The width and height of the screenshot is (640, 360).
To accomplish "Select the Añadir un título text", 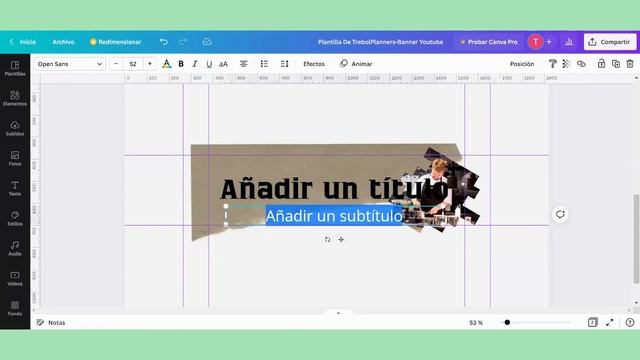I will 334,189.
